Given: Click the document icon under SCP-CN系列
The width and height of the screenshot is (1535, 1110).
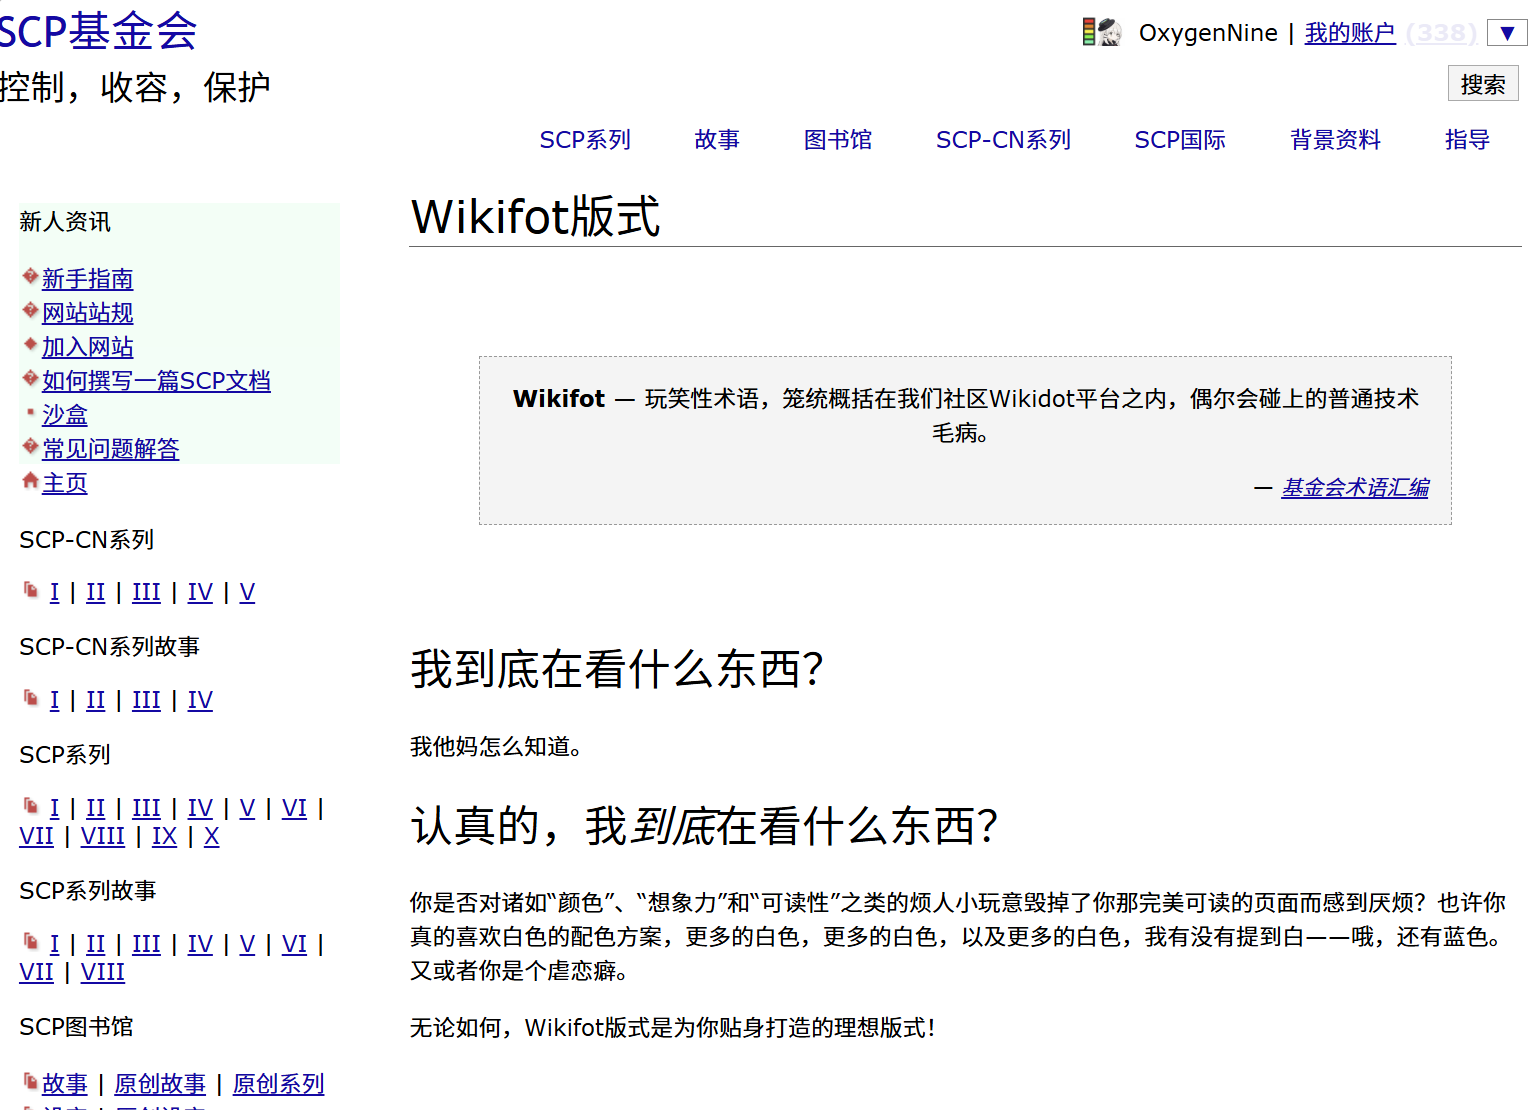Looking at the screenshot, I should [31, 590].
